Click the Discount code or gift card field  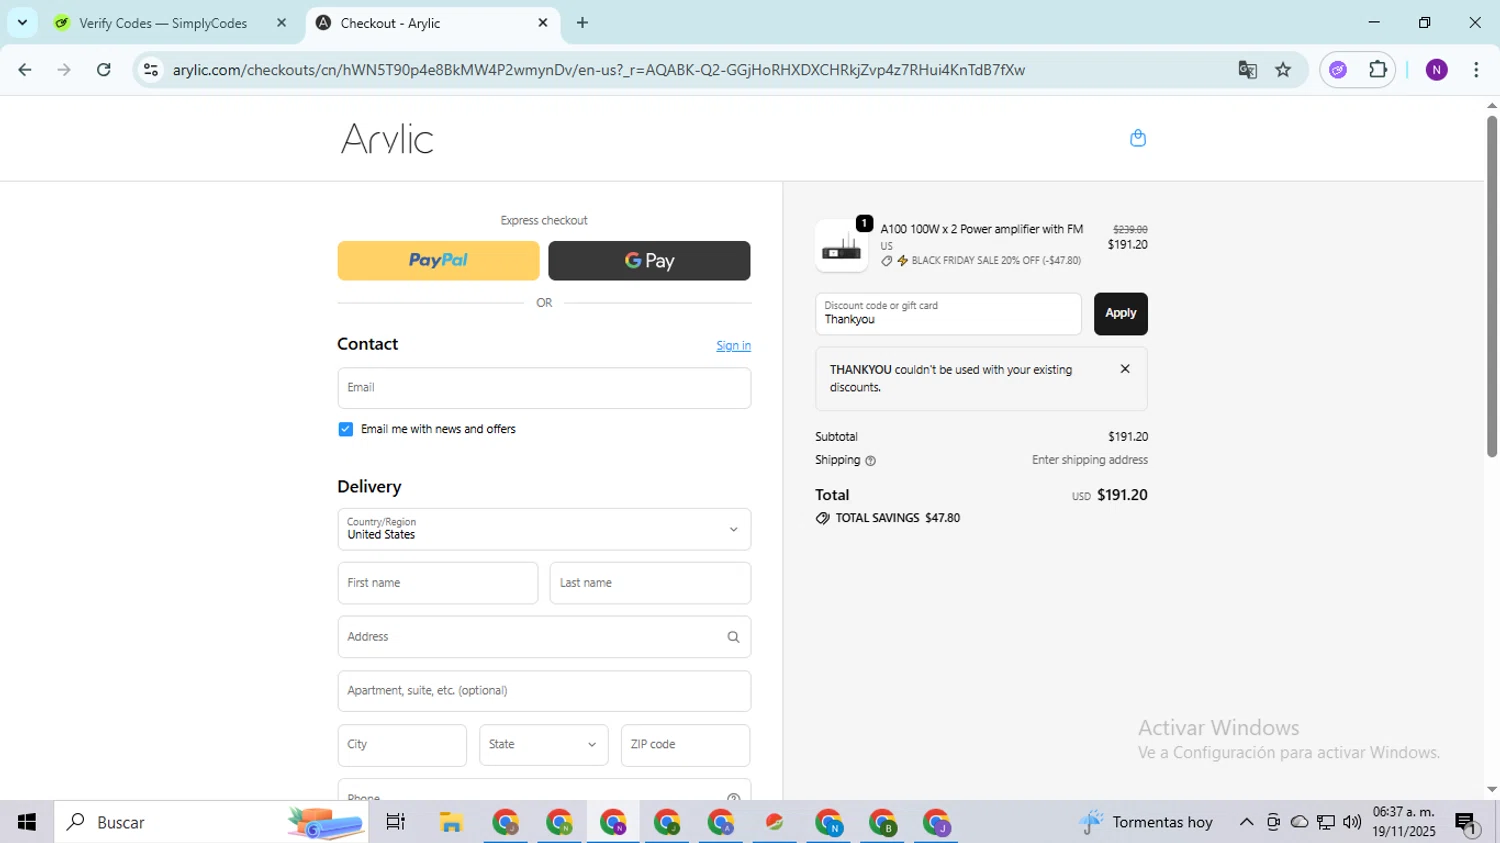coord(948,314)
